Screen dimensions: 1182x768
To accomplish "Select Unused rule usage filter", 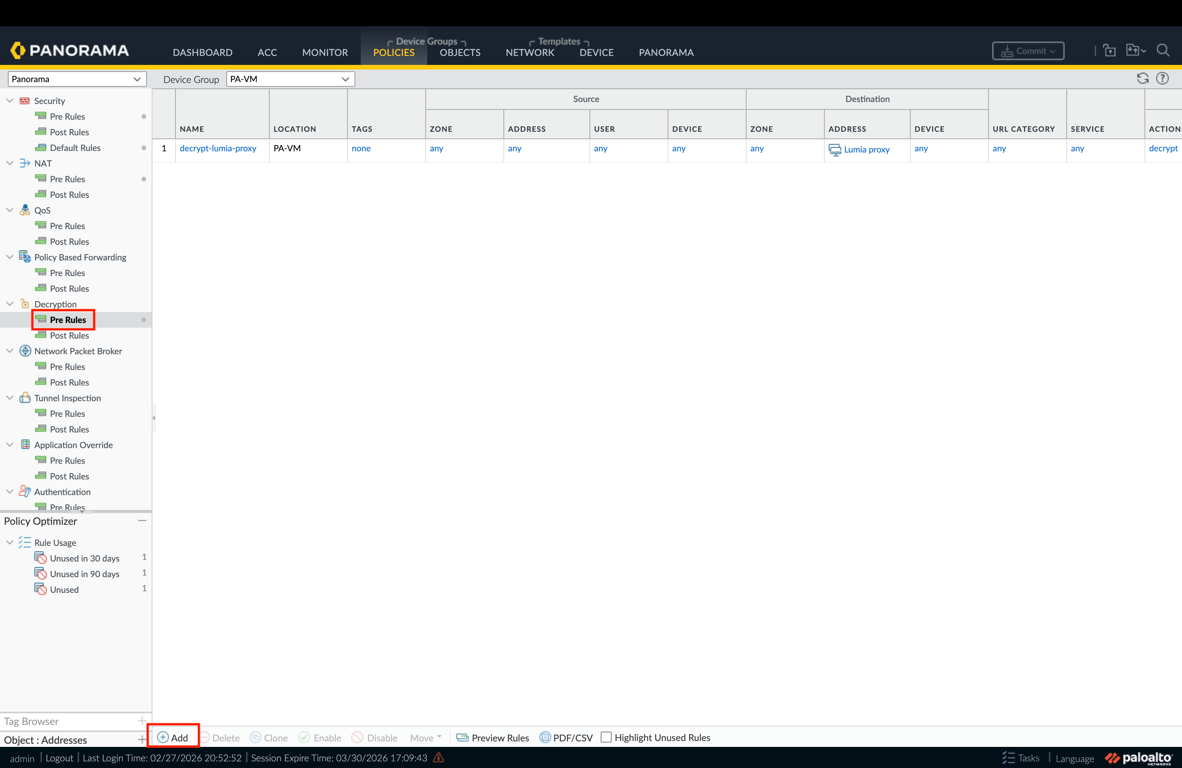I will (x=64, y=589).
